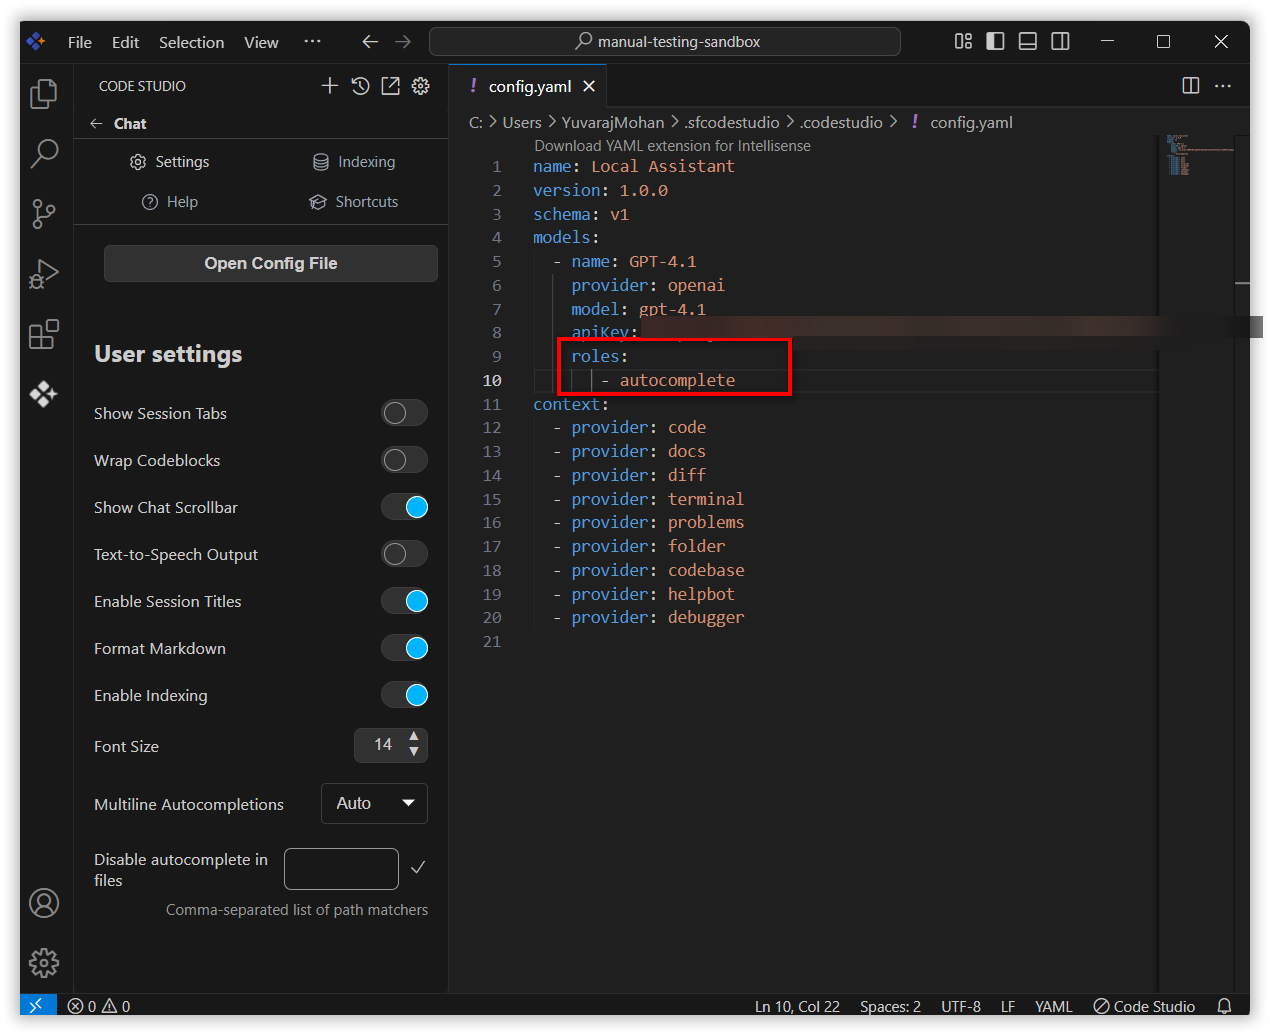This screenshot has height=1035, width=1270.
Task: Switch to the Settings tab
Action: [x=169, y=162]
